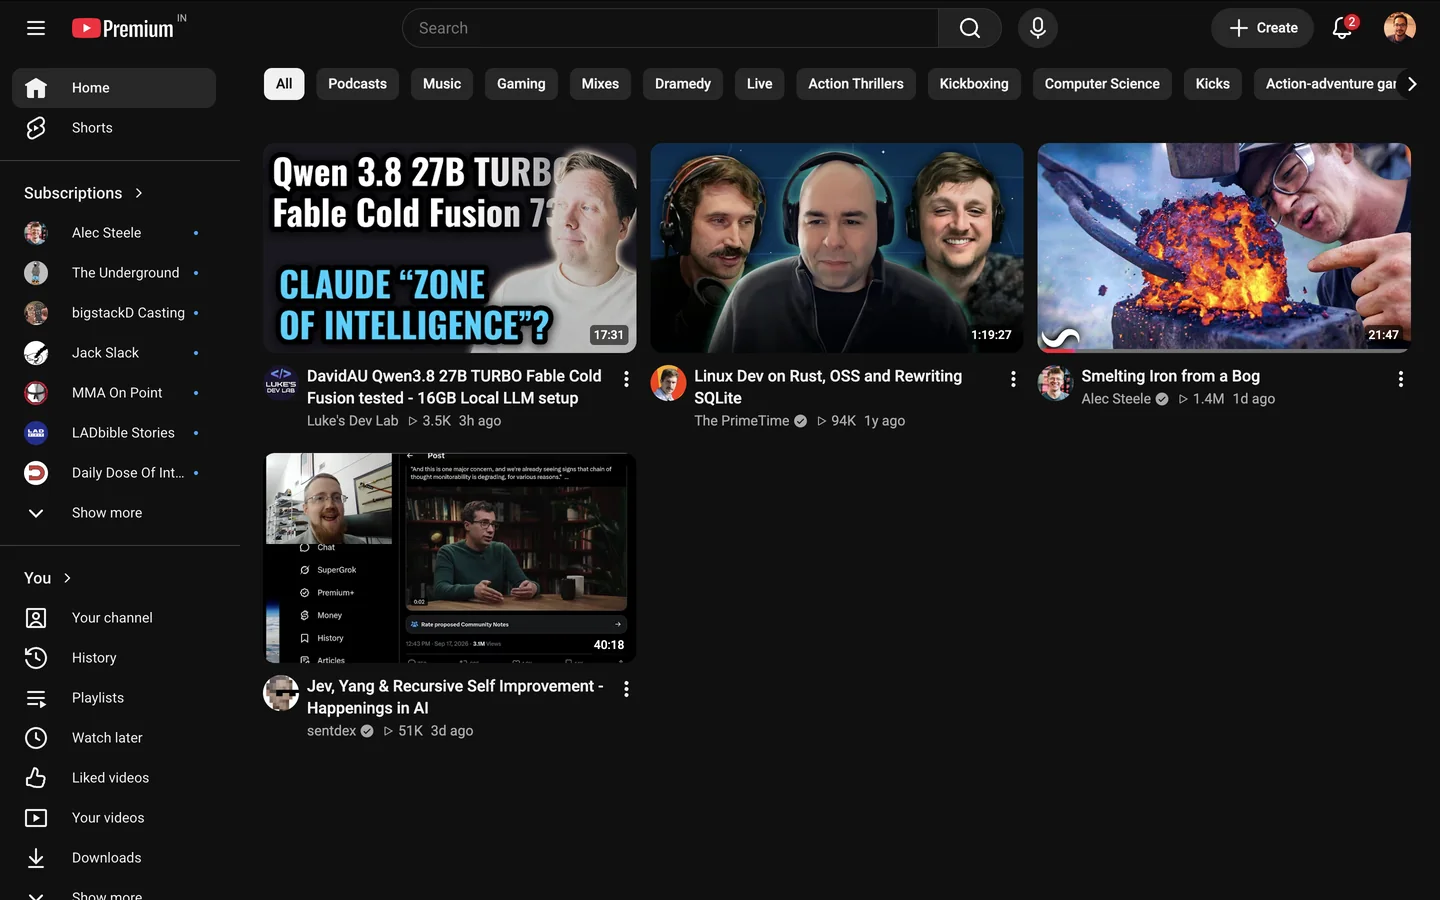Select the Kicks filter chip

(1213, 84)
